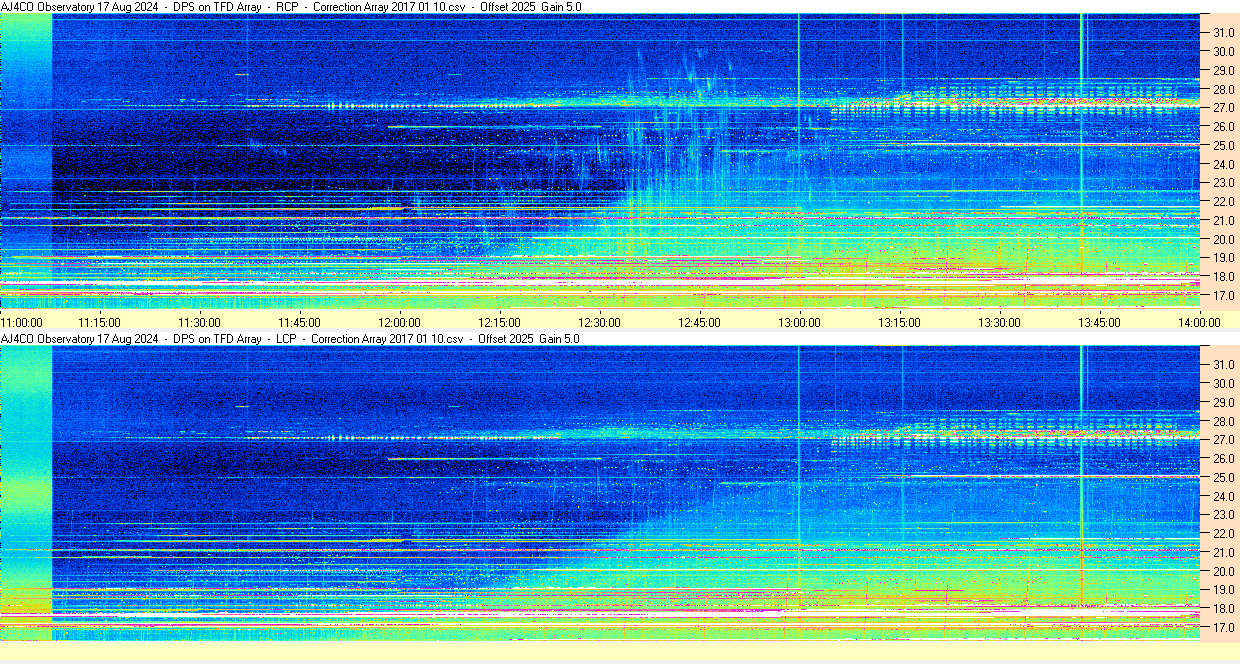Image resolution: width=1240 pixels, height=664 pixels.
Task: Click the LCP panel title text
Action: 290,339
